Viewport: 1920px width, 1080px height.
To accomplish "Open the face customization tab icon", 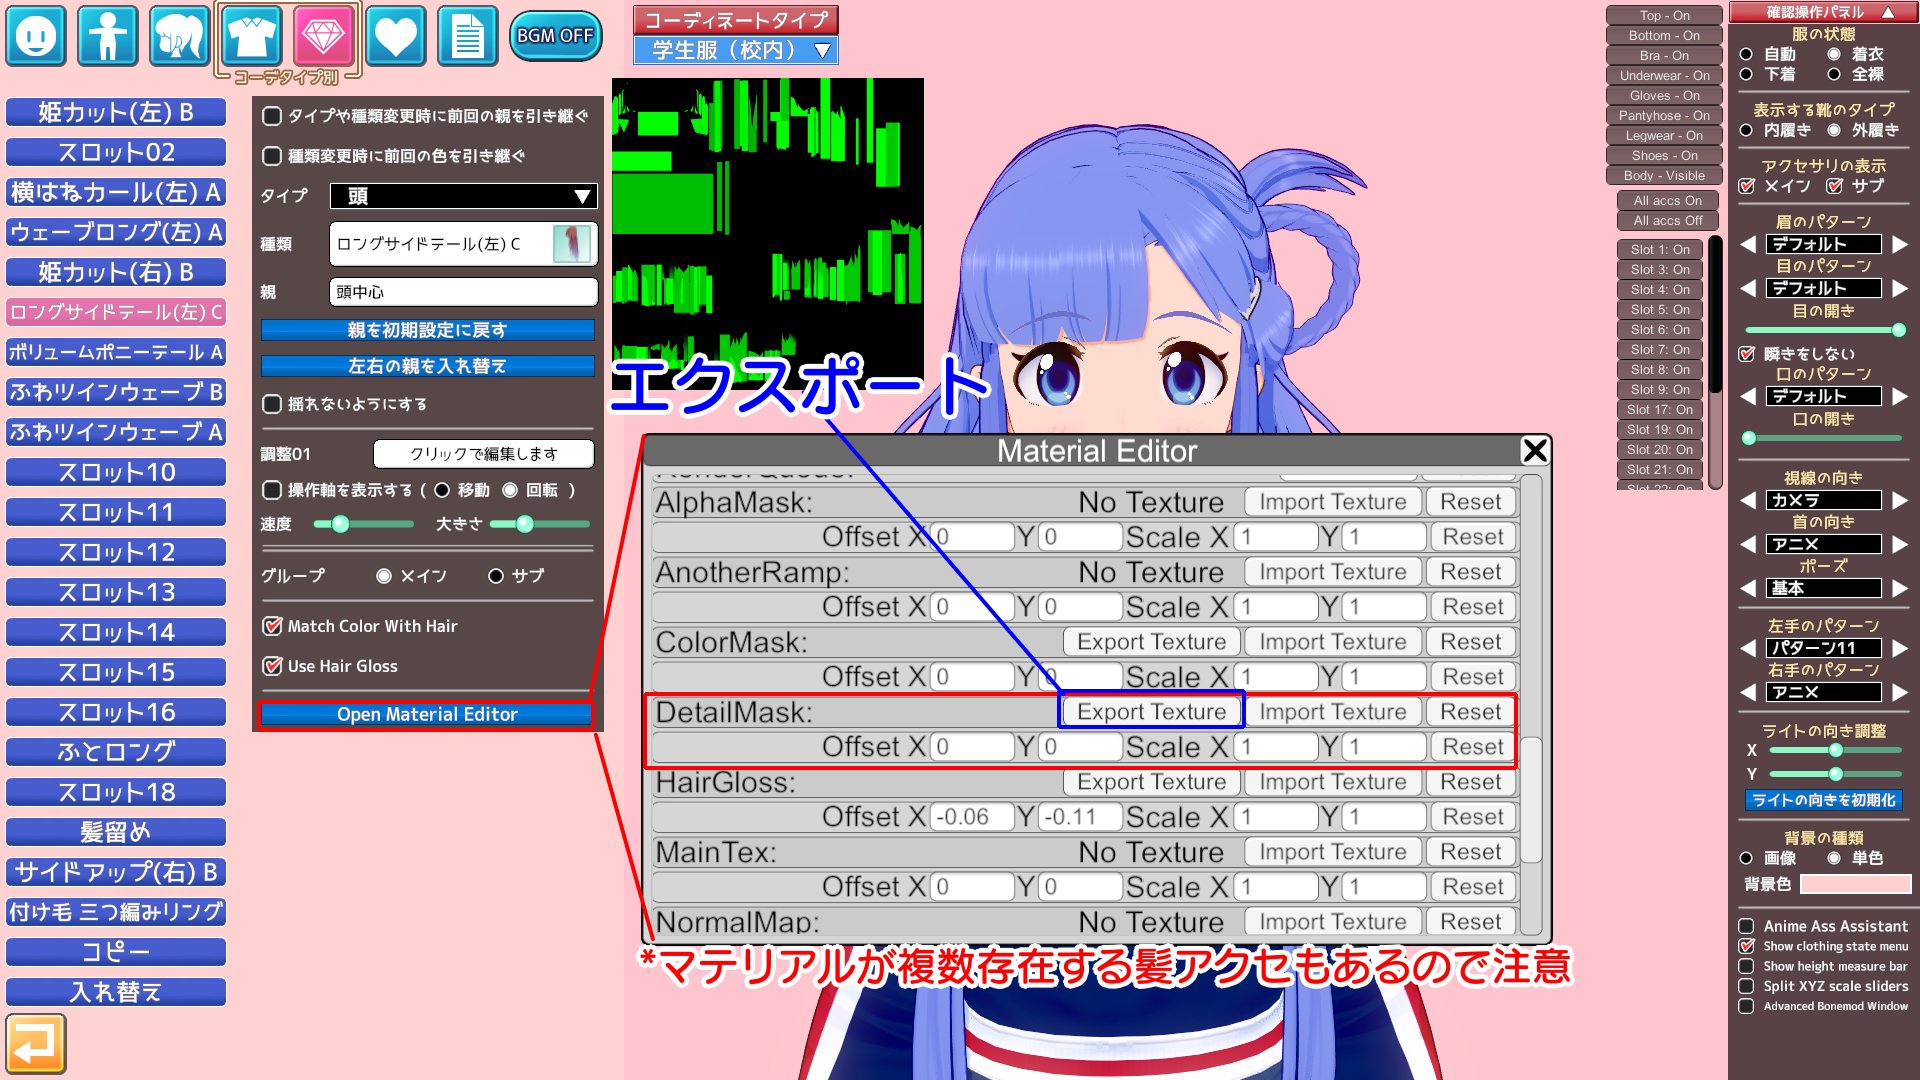I will [x=36, y=36].
